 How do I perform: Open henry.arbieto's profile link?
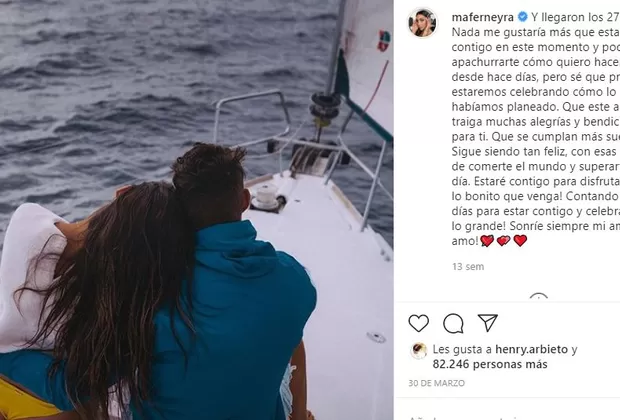tap(531, 349)
